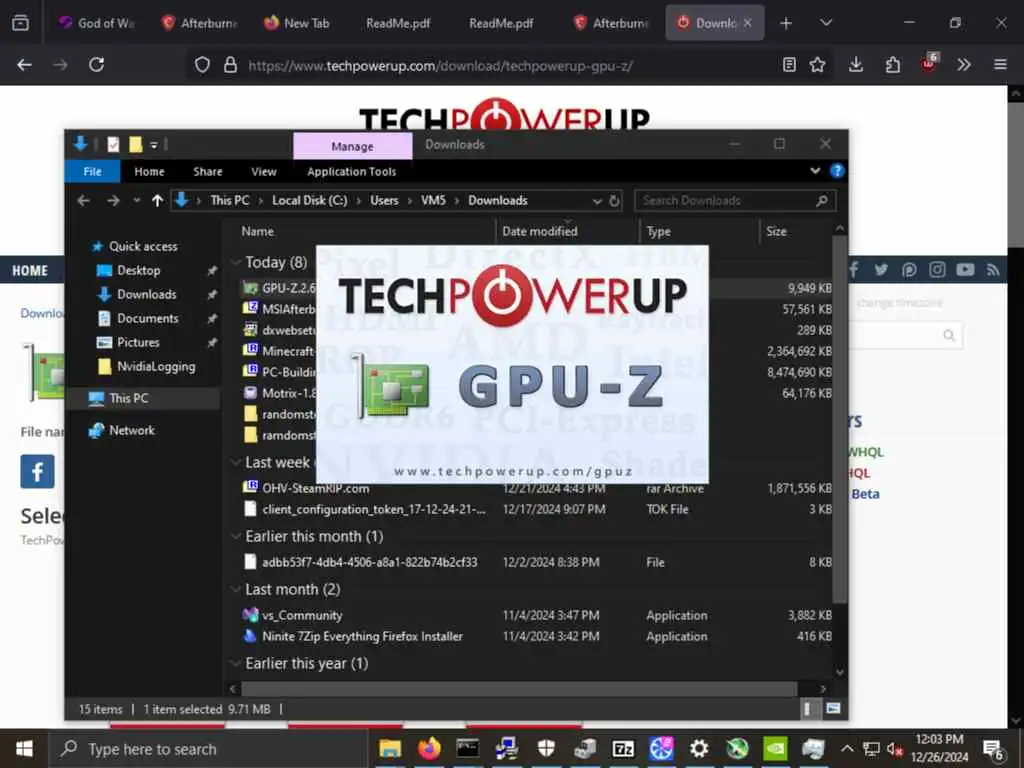Viewport: 1024px width, 768px height.
Task: Refresh the Downloads folder
Action: (614, 200)
